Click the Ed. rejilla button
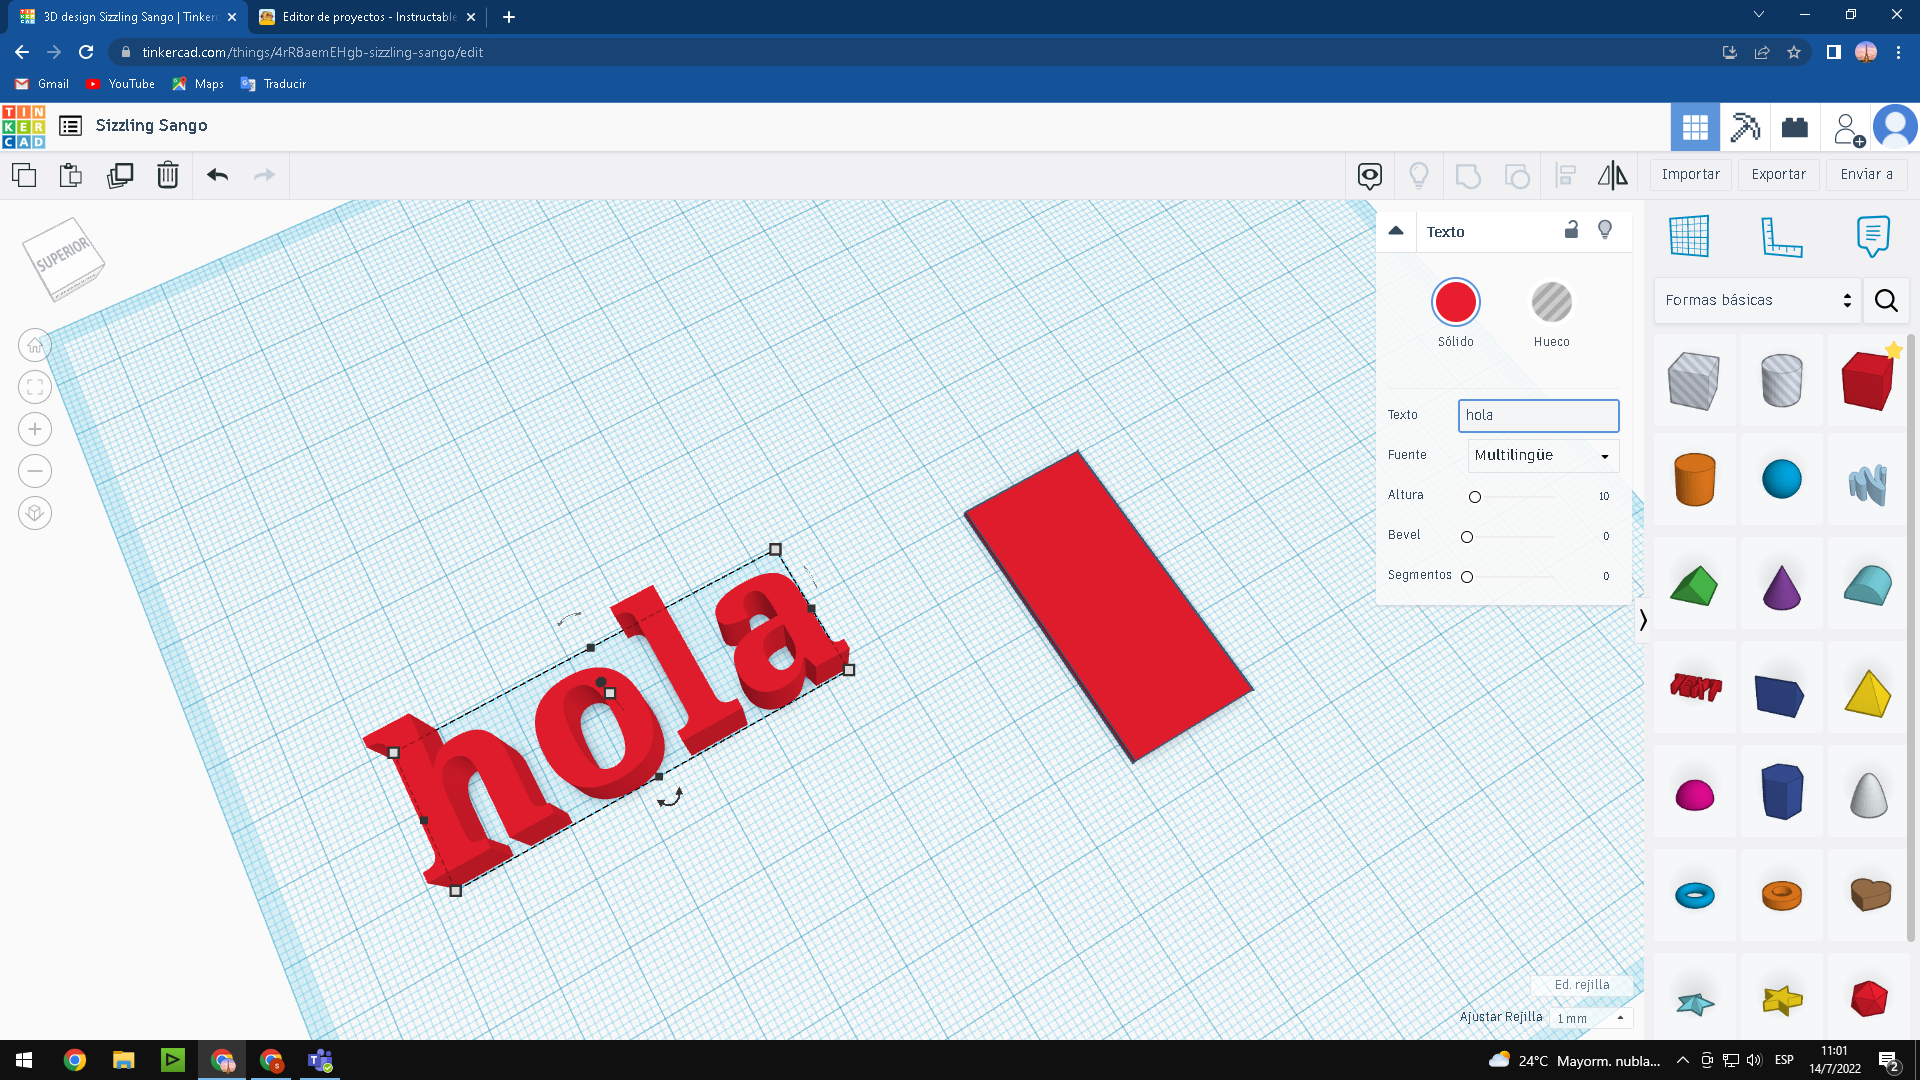Image resolution: width=1920 pixels, height=1080 pixels. 1582,985
